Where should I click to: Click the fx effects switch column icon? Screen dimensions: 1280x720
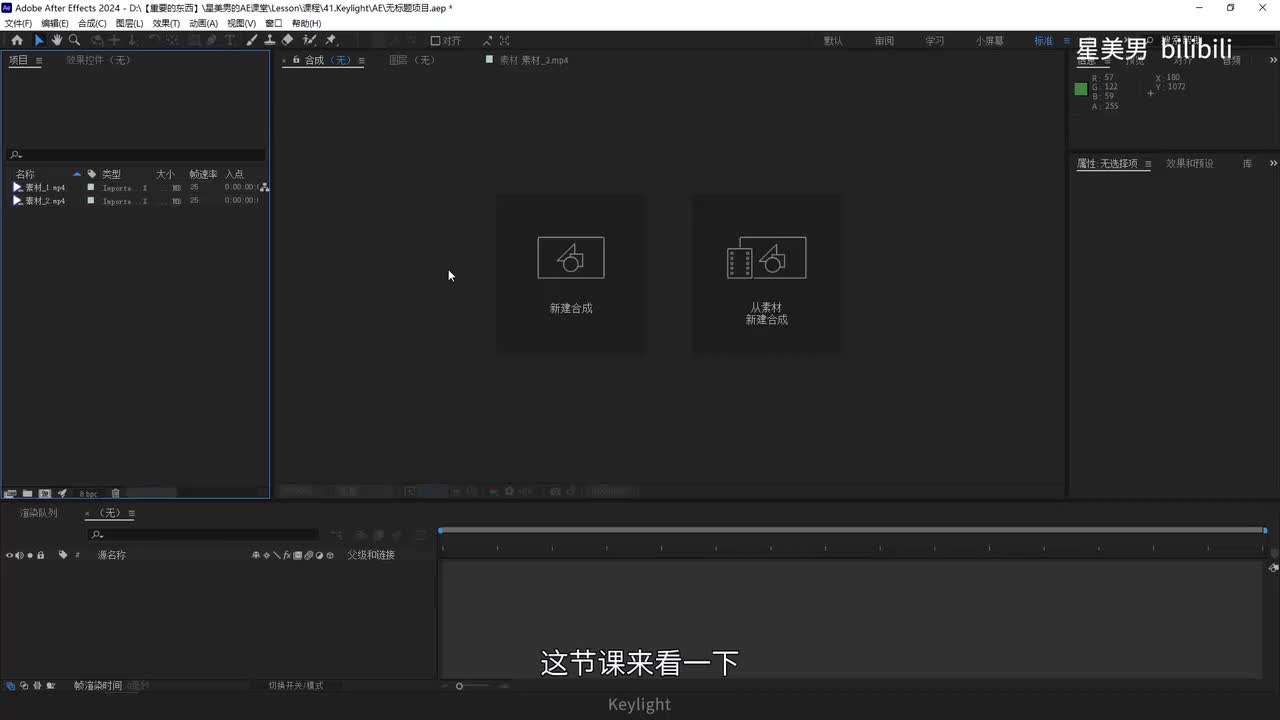pyautogui.click(x=287, y=555)
